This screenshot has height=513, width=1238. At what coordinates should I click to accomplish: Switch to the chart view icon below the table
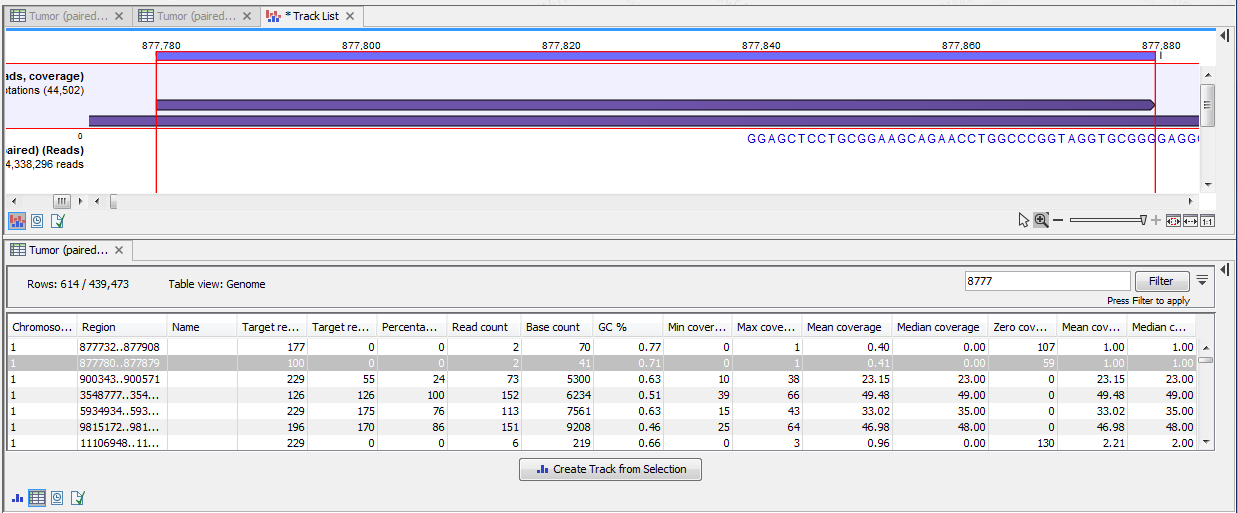coord(17,497)
